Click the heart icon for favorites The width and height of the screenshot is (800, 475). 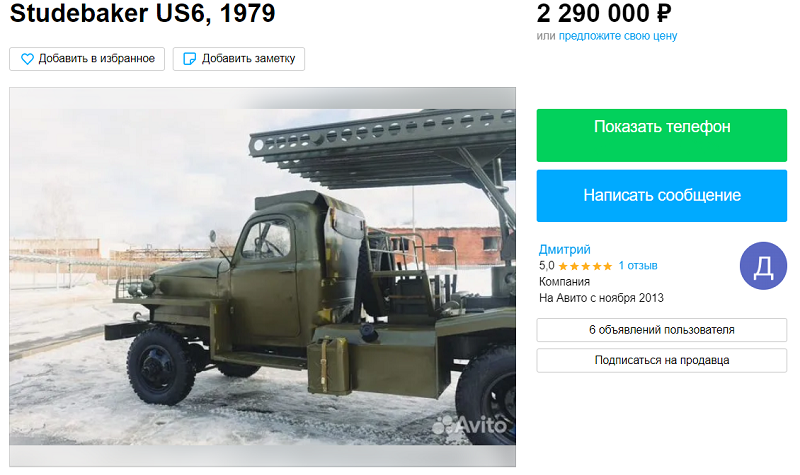[27, 59]
